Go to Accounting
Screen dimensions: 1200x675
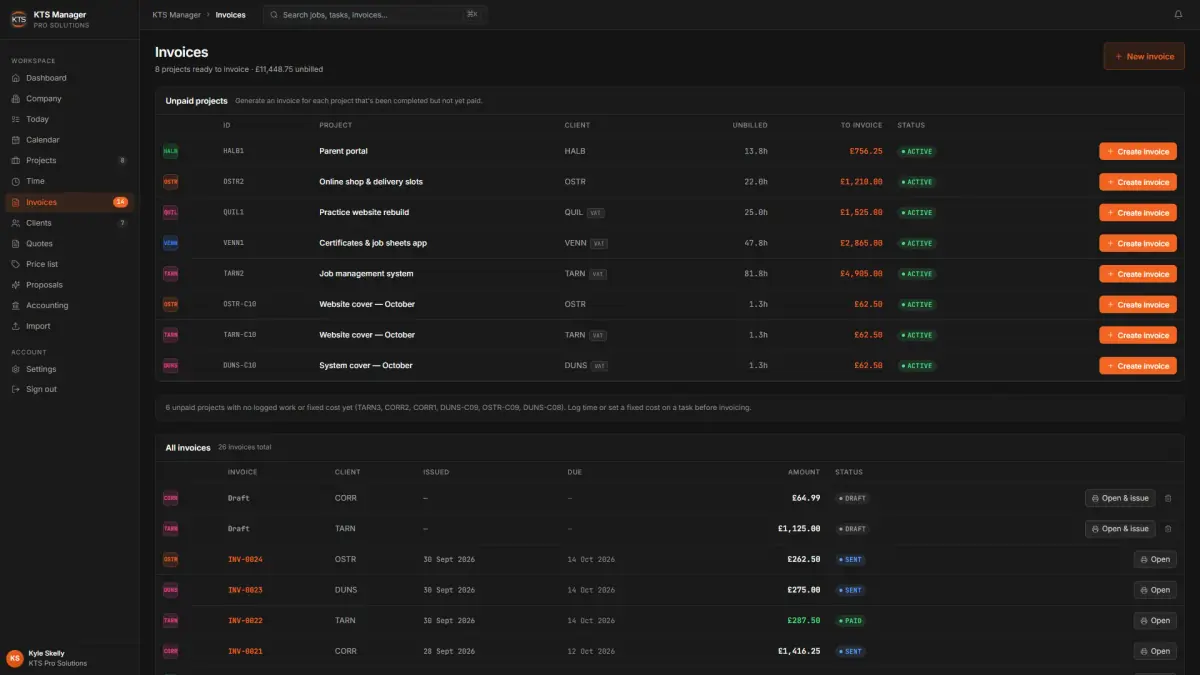coord(69,305)
